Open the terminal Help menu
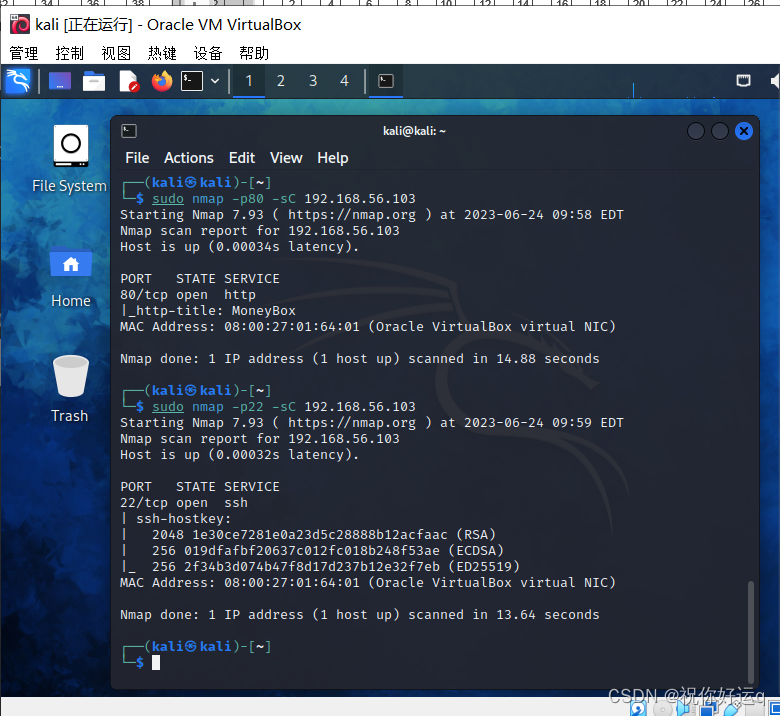 click(333, 158)
